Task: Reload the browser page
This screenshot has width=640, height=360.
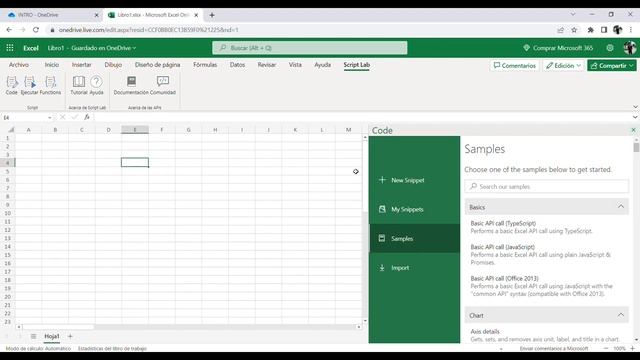Action: pyautogui.click(x=36, y=30)
